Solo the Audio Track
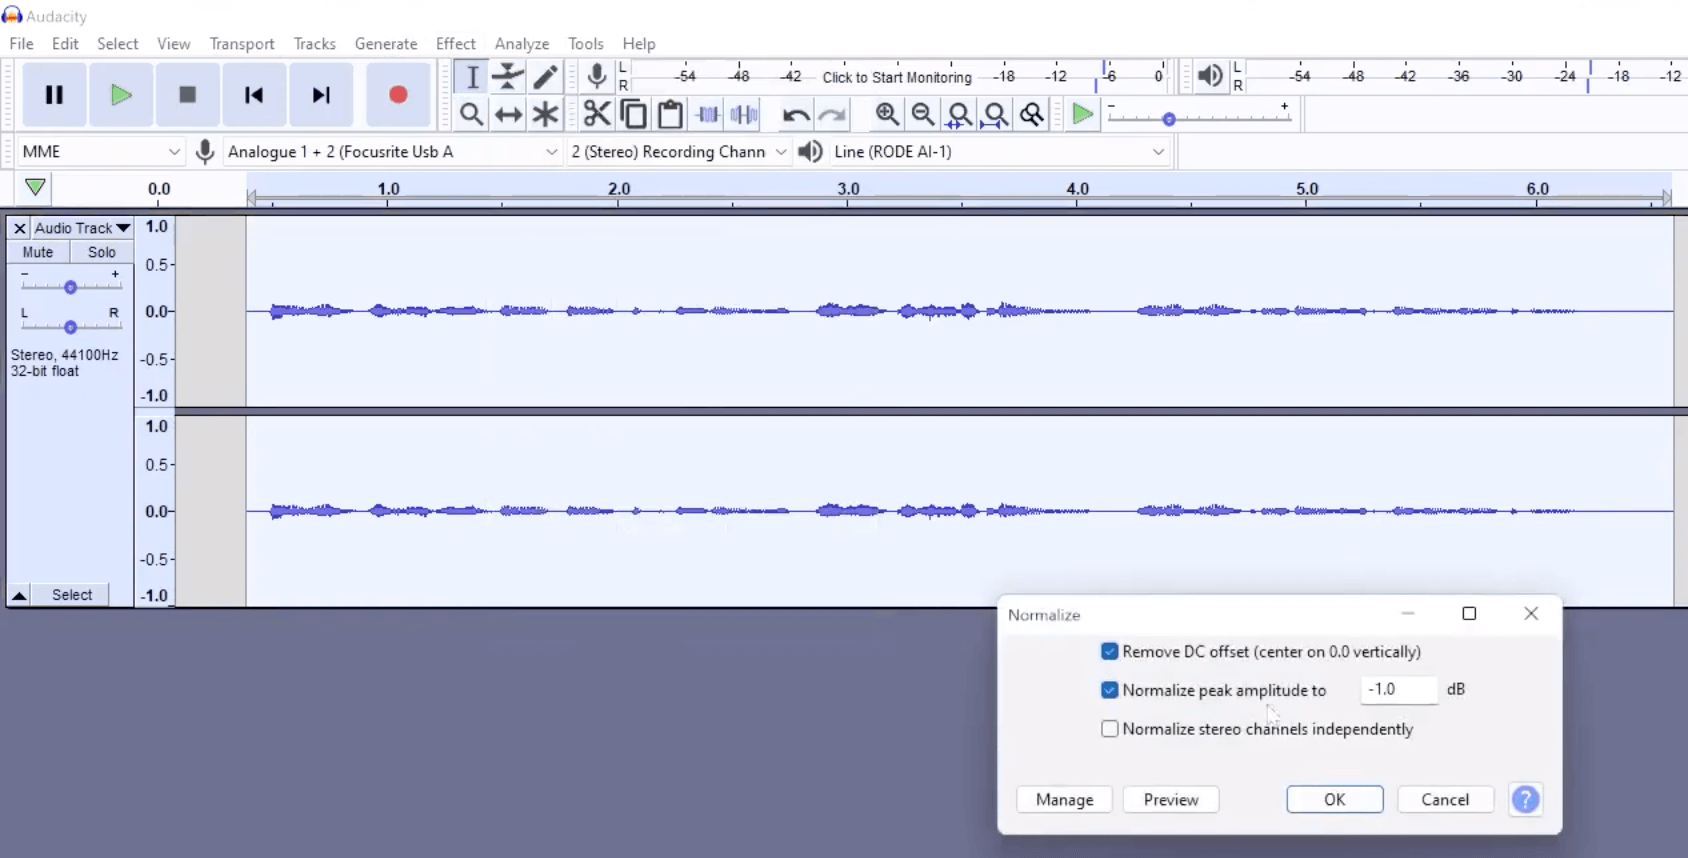The width and height of the screenshot is (1688, 858). point(101,252)
